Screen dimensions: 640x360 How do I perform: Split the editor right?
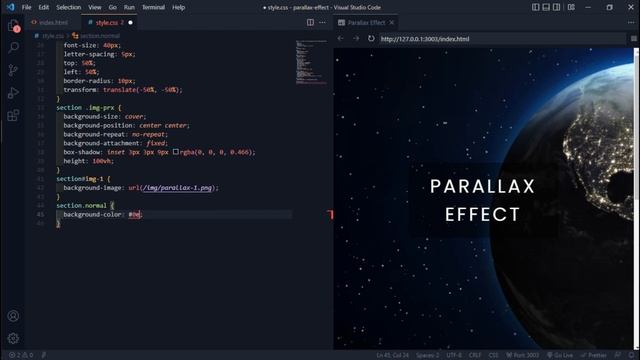[x=310, y=22]
